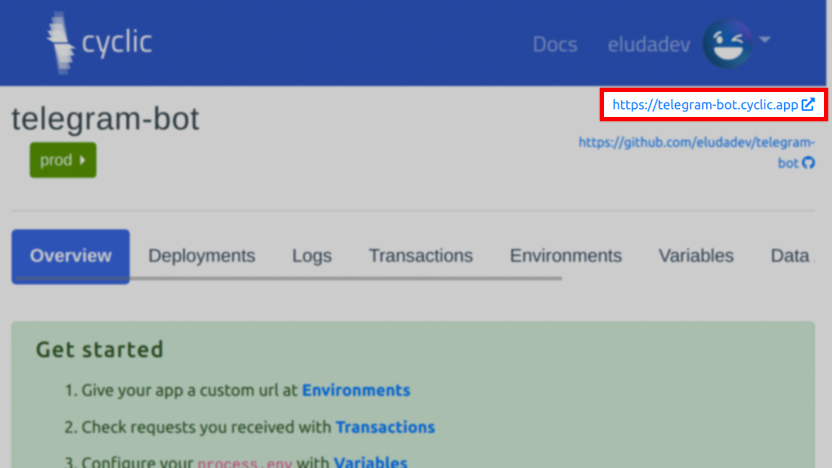Image resolution: width=832 pixels, height=468 pixels.
Task: Click the external link icon beside telegram-bot.cyclic.app
Action: [x=808, y=105]
